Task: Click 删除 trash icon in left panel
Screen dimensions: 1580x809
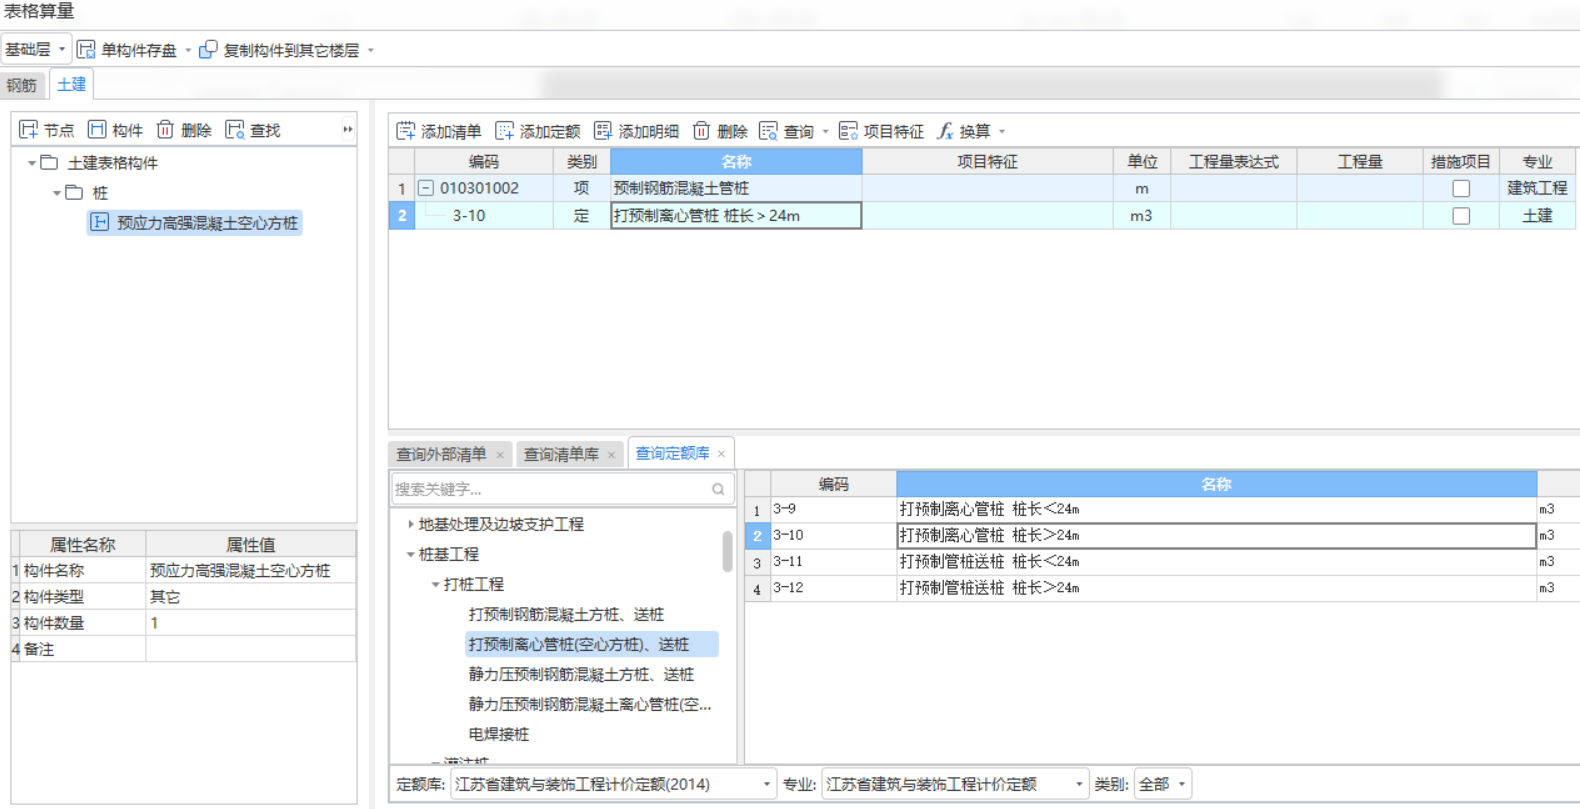Action: point(166,130)
